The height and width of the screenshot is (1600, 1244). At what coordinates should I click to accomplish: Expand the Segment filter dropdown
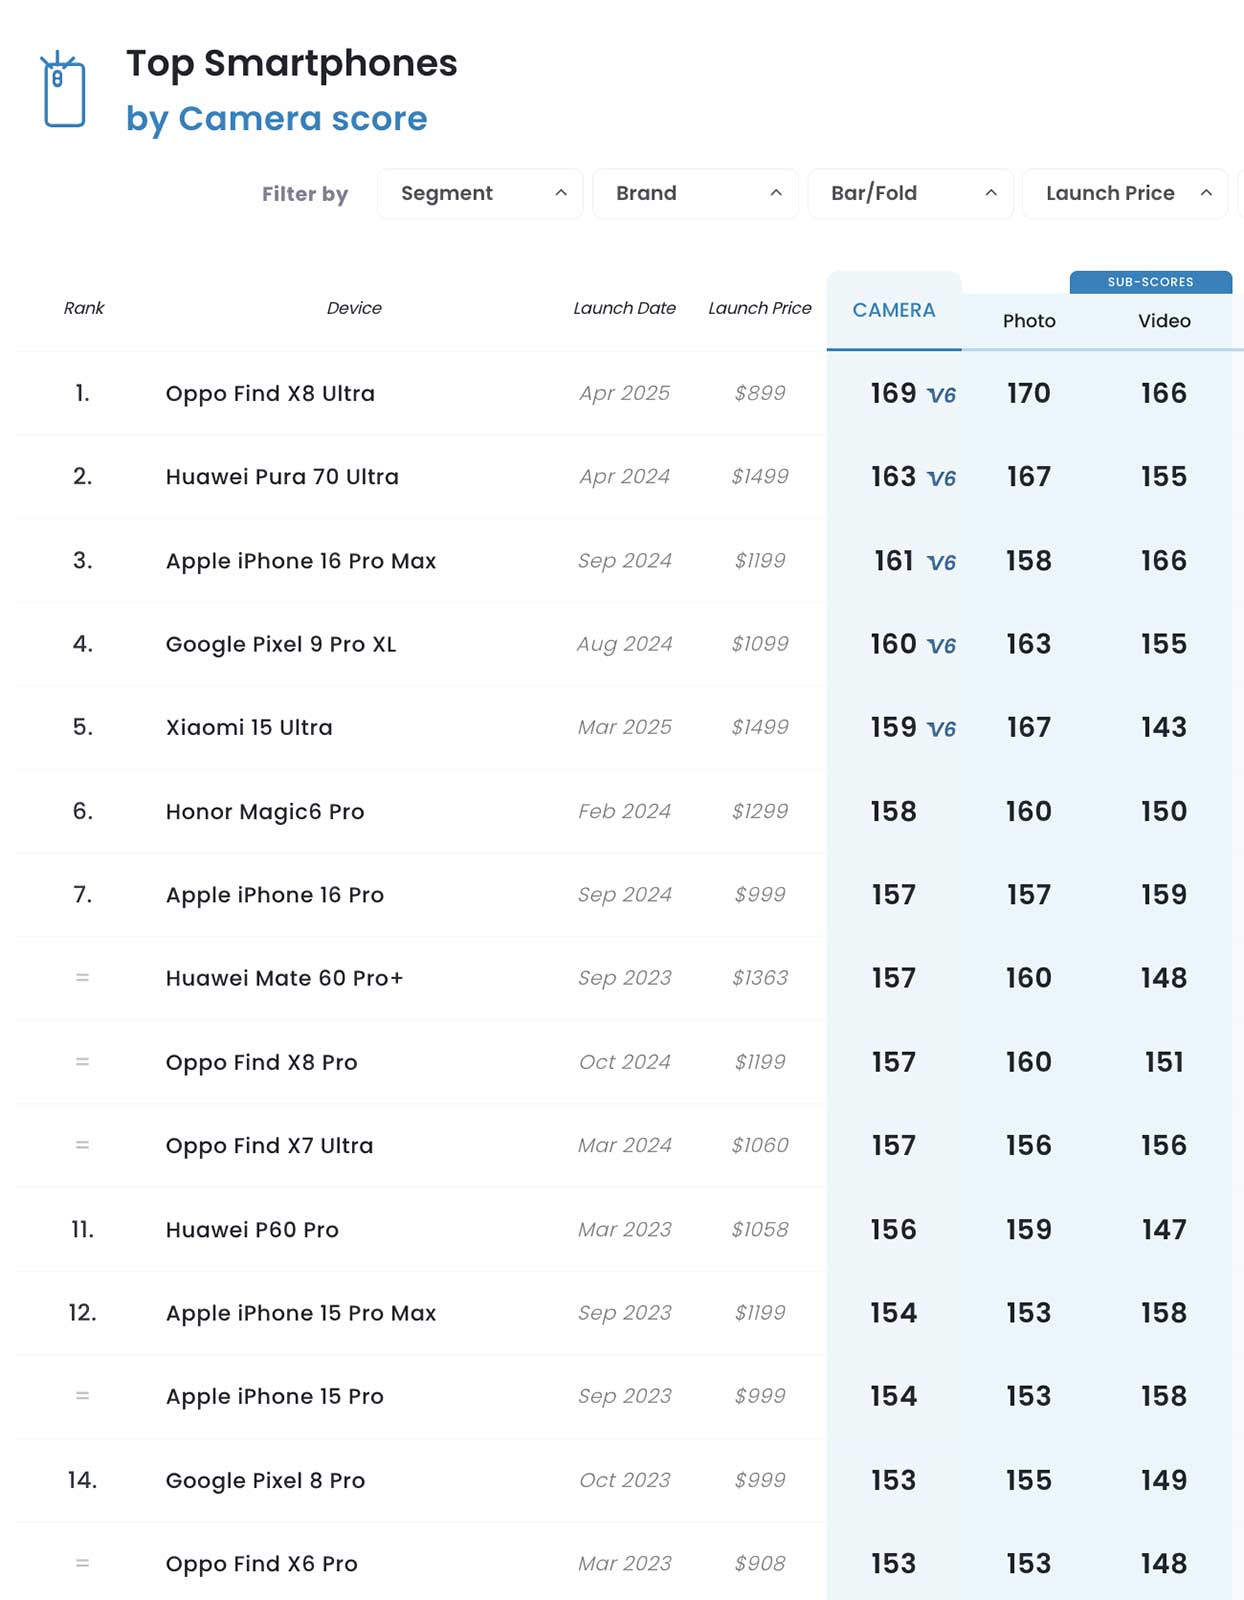pos(480,193)
